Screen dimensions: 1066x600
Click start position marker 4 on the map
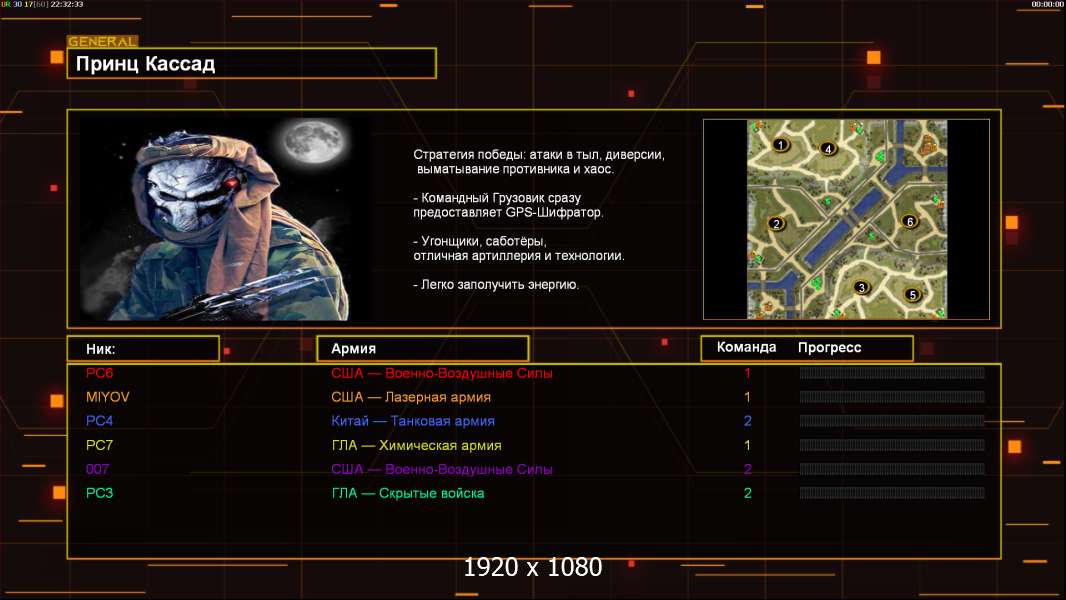(827, 149)
